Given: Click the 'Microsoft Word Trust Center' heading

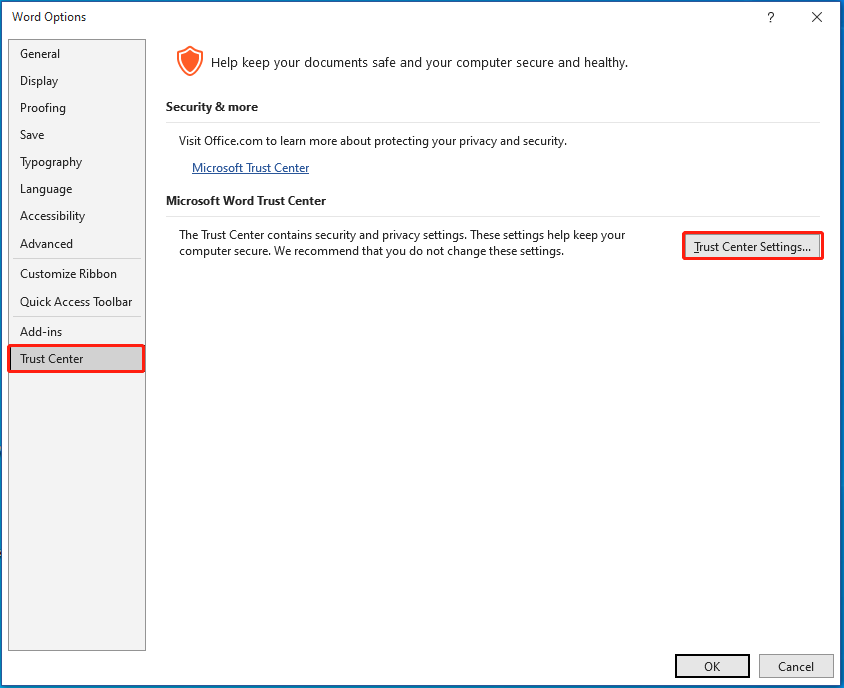Looking at the screenshot, I should [246, 201].
